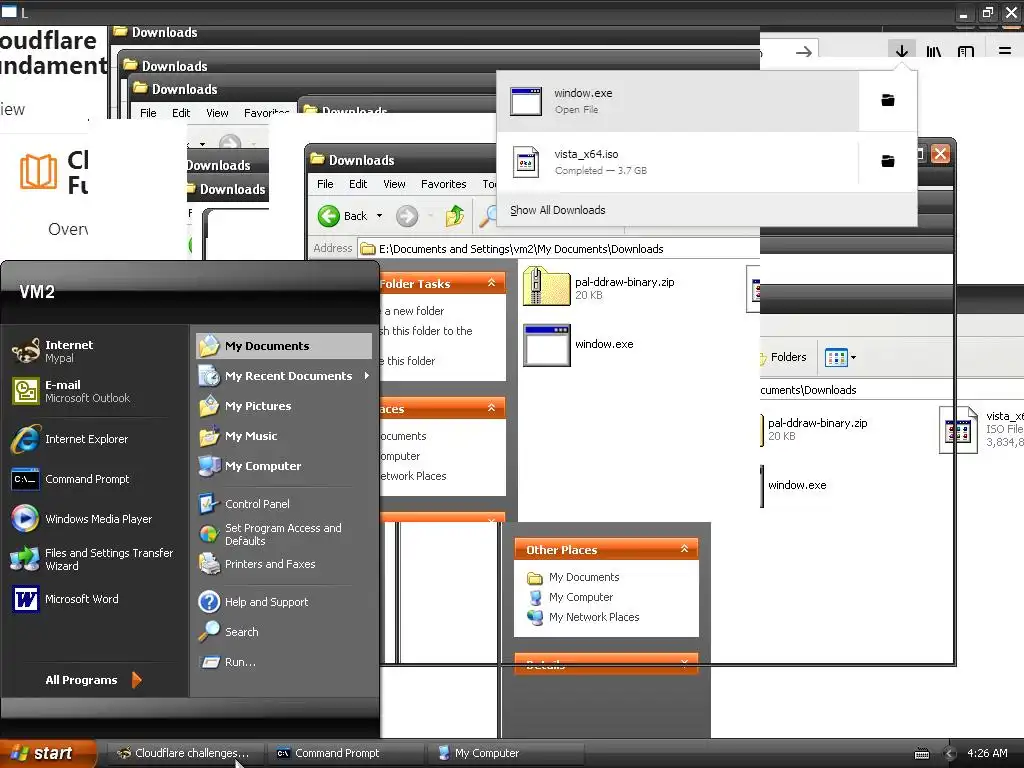Open the browser hamburger menu

click(1004, 51)
